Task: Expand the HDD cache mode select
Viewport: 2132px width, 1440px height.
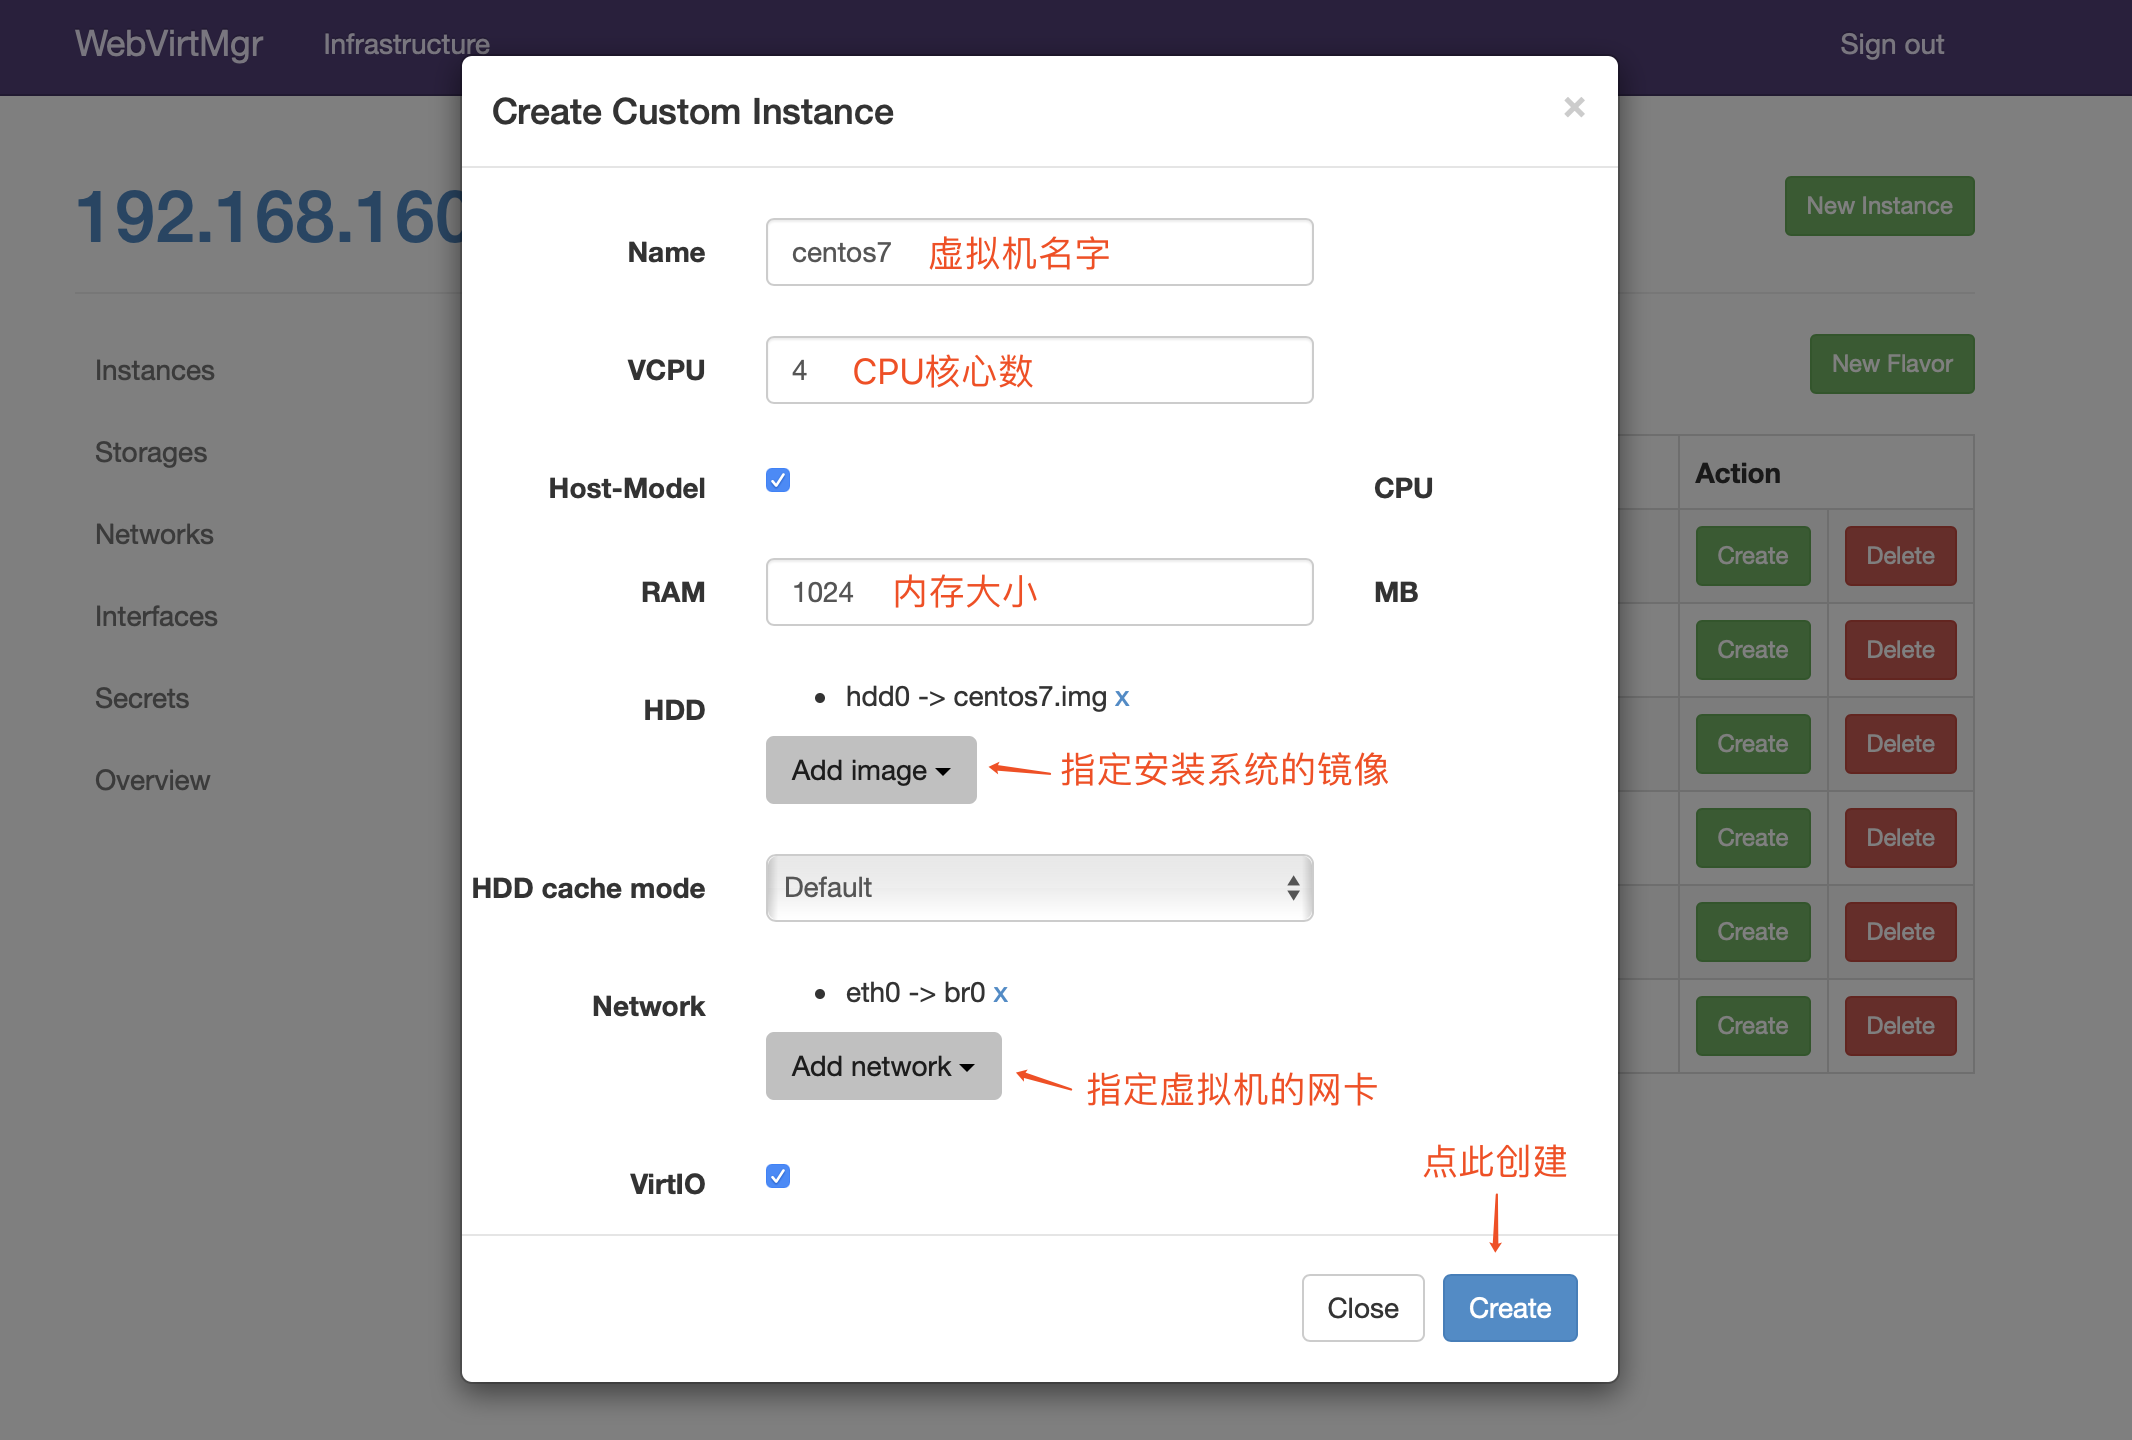Action: tap(1039, 888)
